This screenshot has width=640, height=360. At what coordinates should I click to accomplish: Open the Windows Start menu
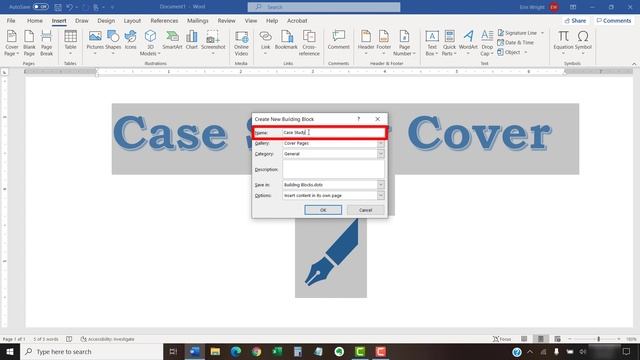pos(10,351)
